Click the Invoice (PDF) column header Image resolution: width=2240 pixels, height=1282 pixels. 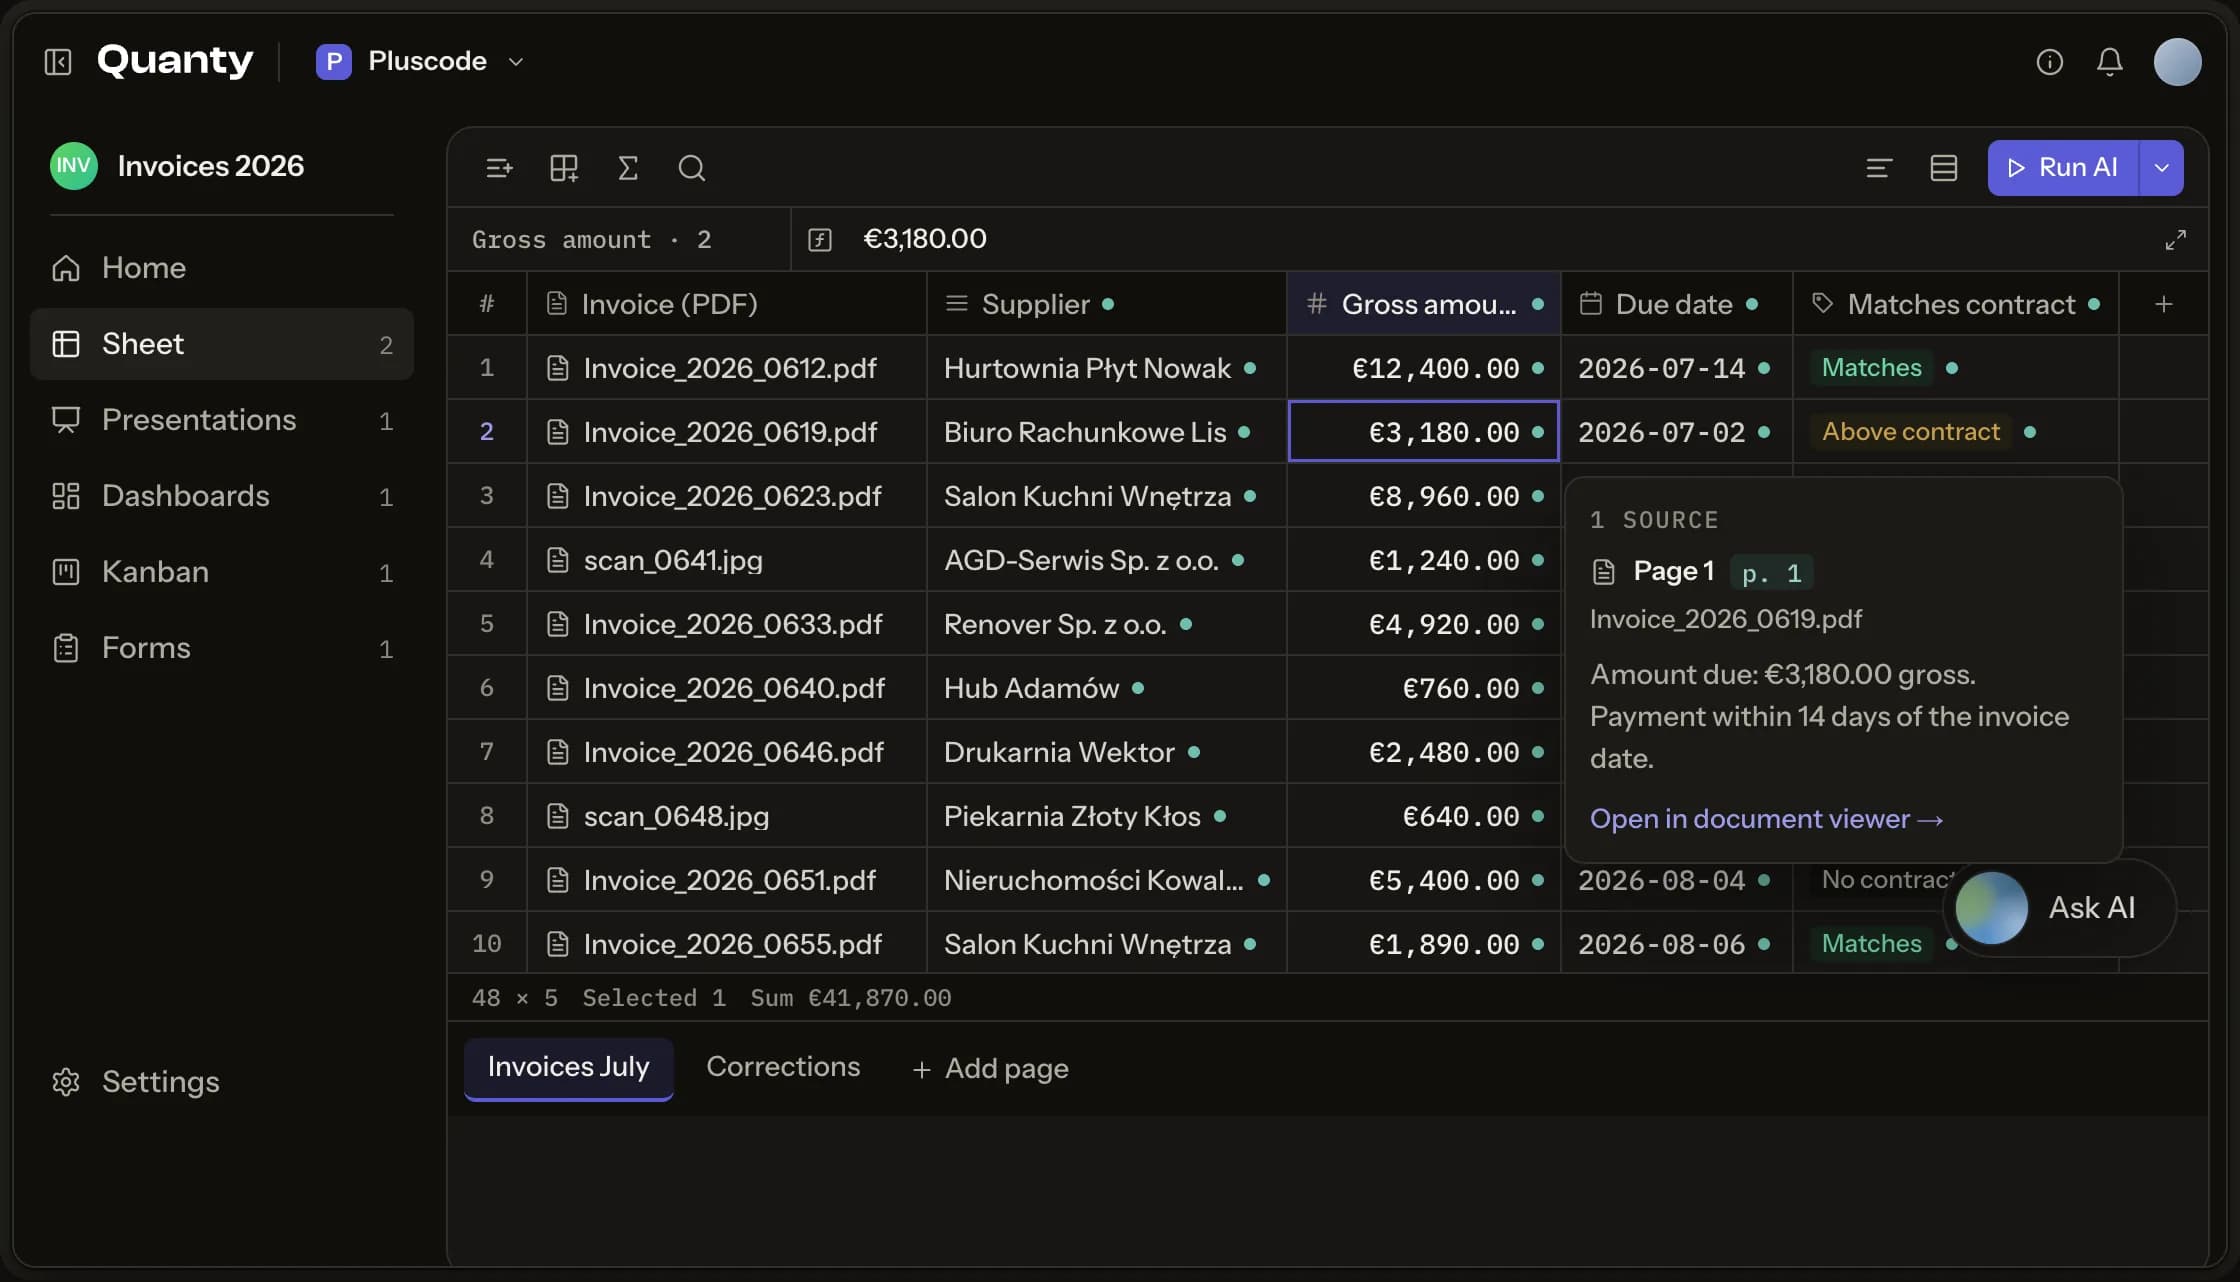(x=727, y=304)
